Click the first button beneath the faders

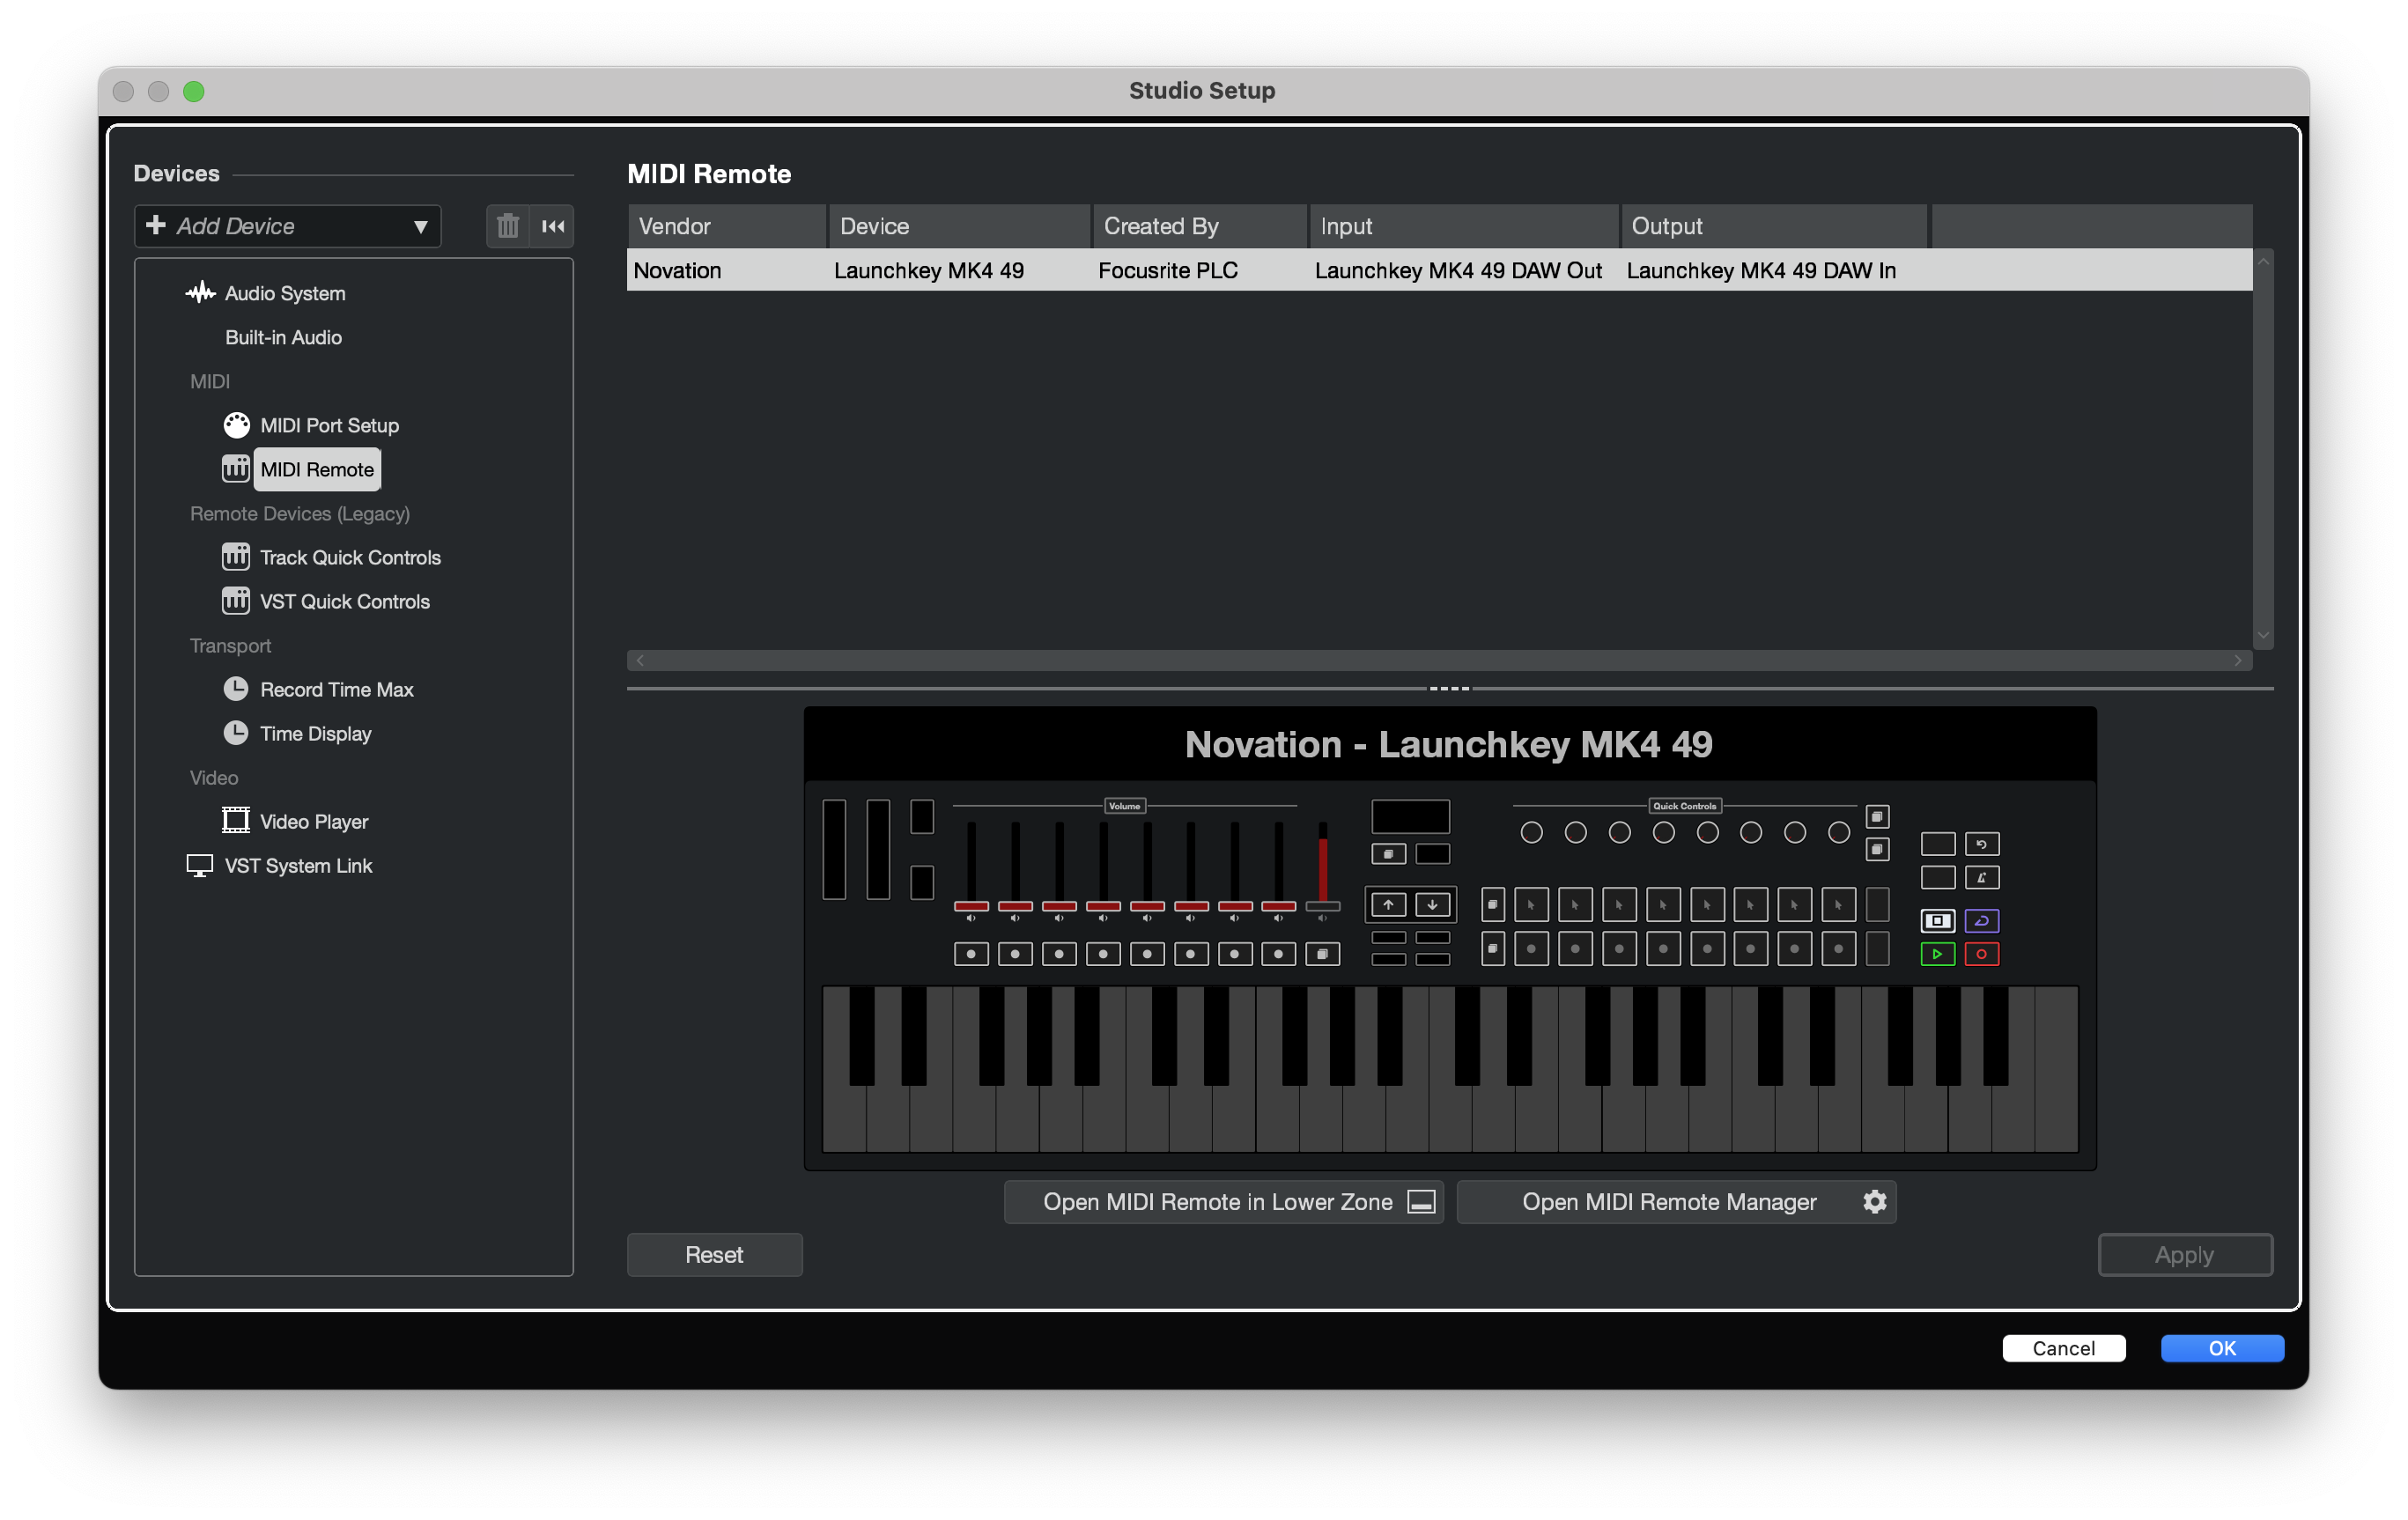tap(971, 954)
